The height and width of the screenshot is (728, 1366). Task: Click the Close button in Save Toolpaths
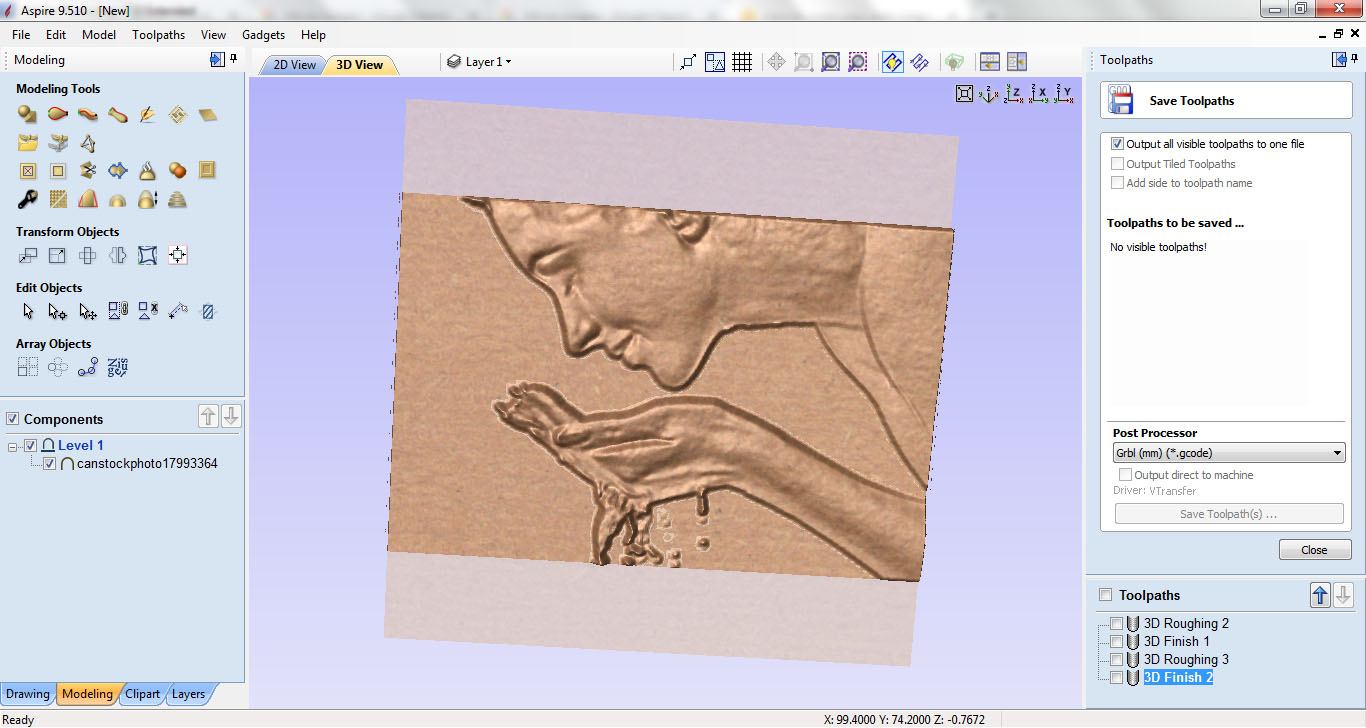click(1314, 550)
